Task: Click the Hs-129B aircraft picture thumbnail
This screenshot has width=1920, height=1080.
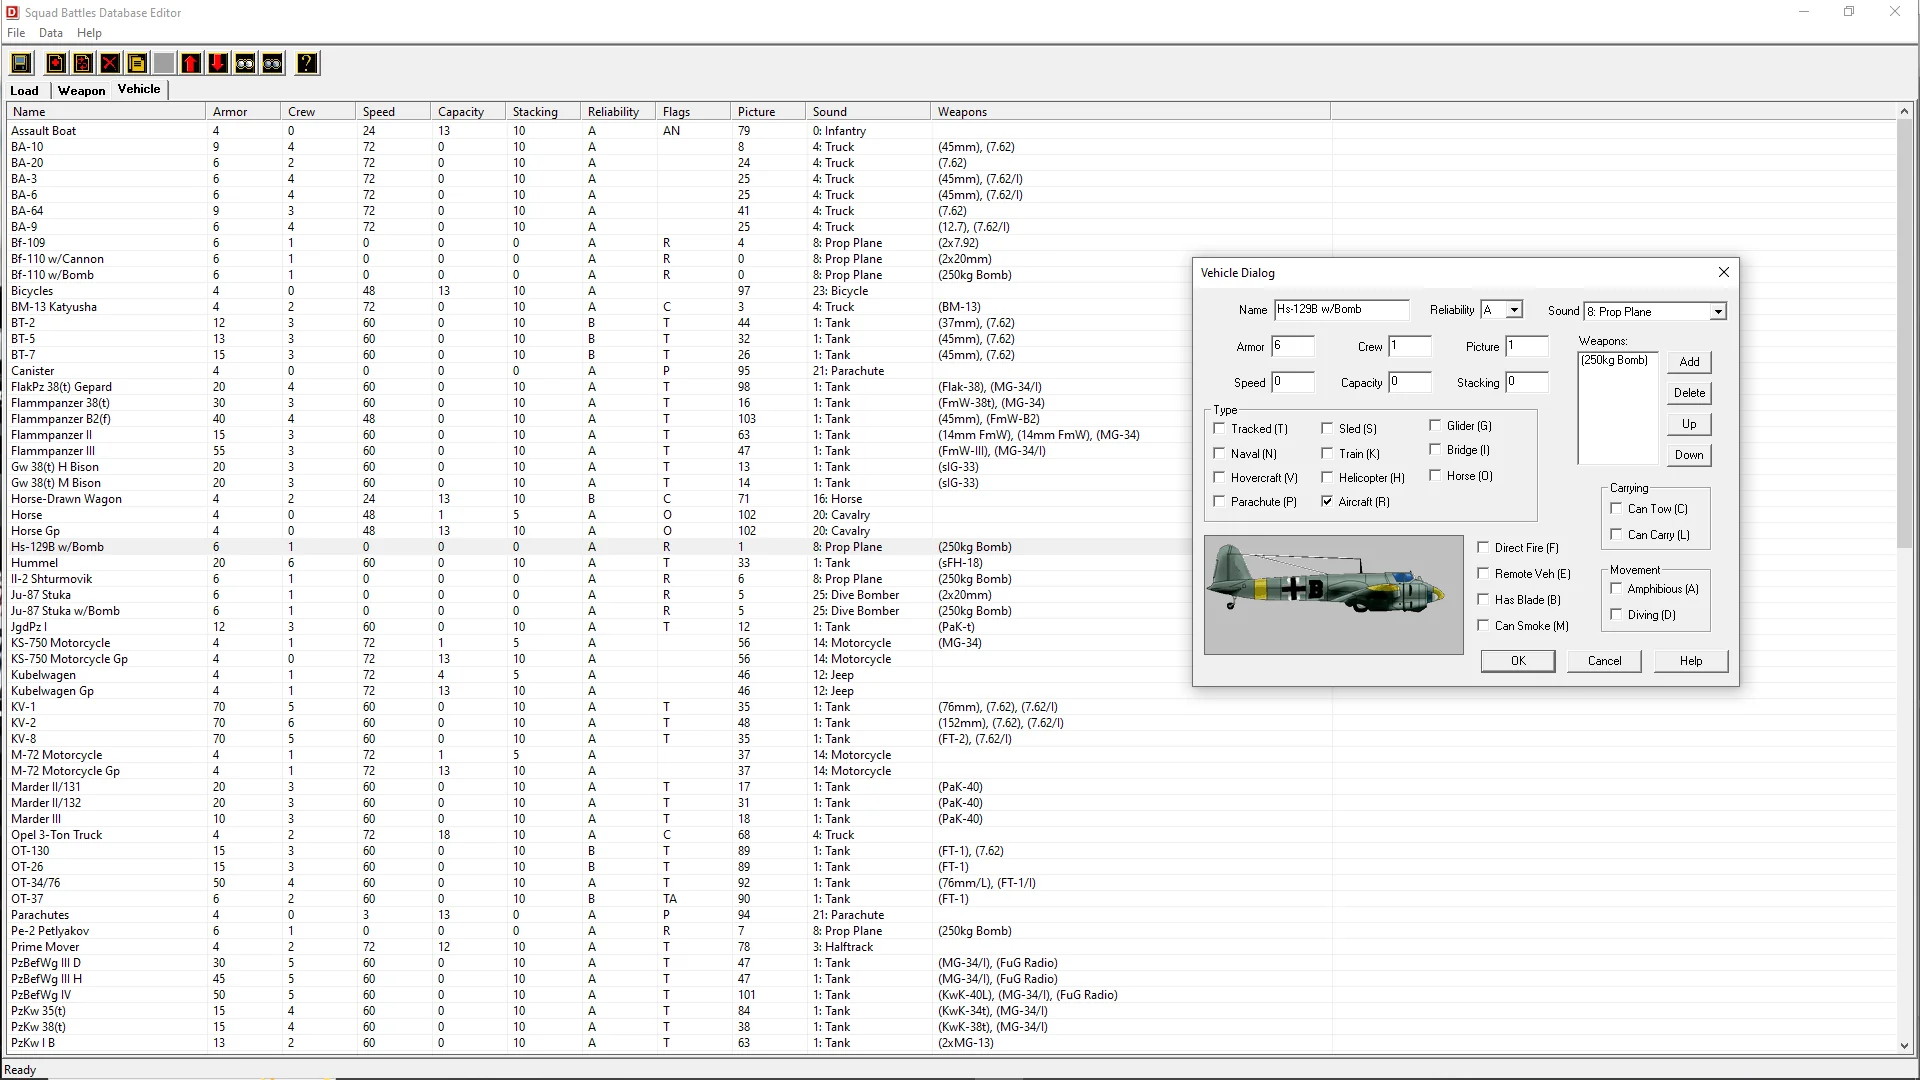Action: click(x=1333, y=594)
